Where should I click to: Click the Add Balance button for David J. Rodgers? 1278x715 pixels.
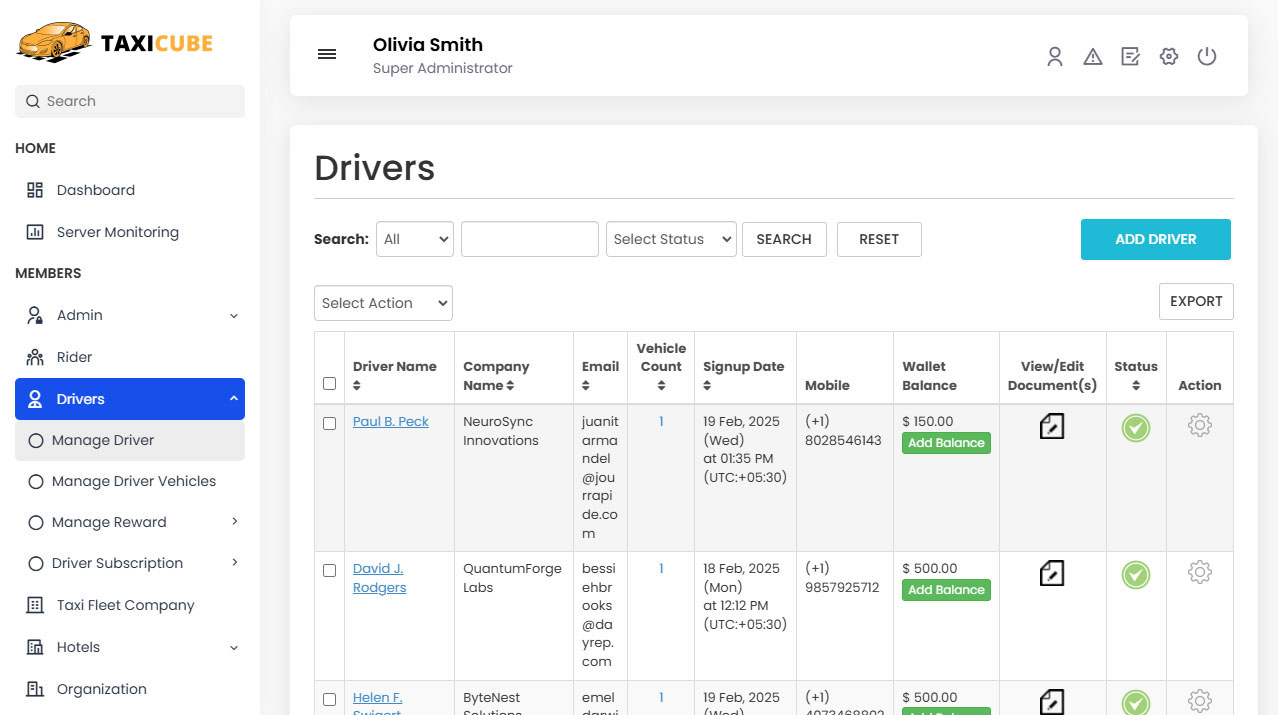click(x=946, y=590)
